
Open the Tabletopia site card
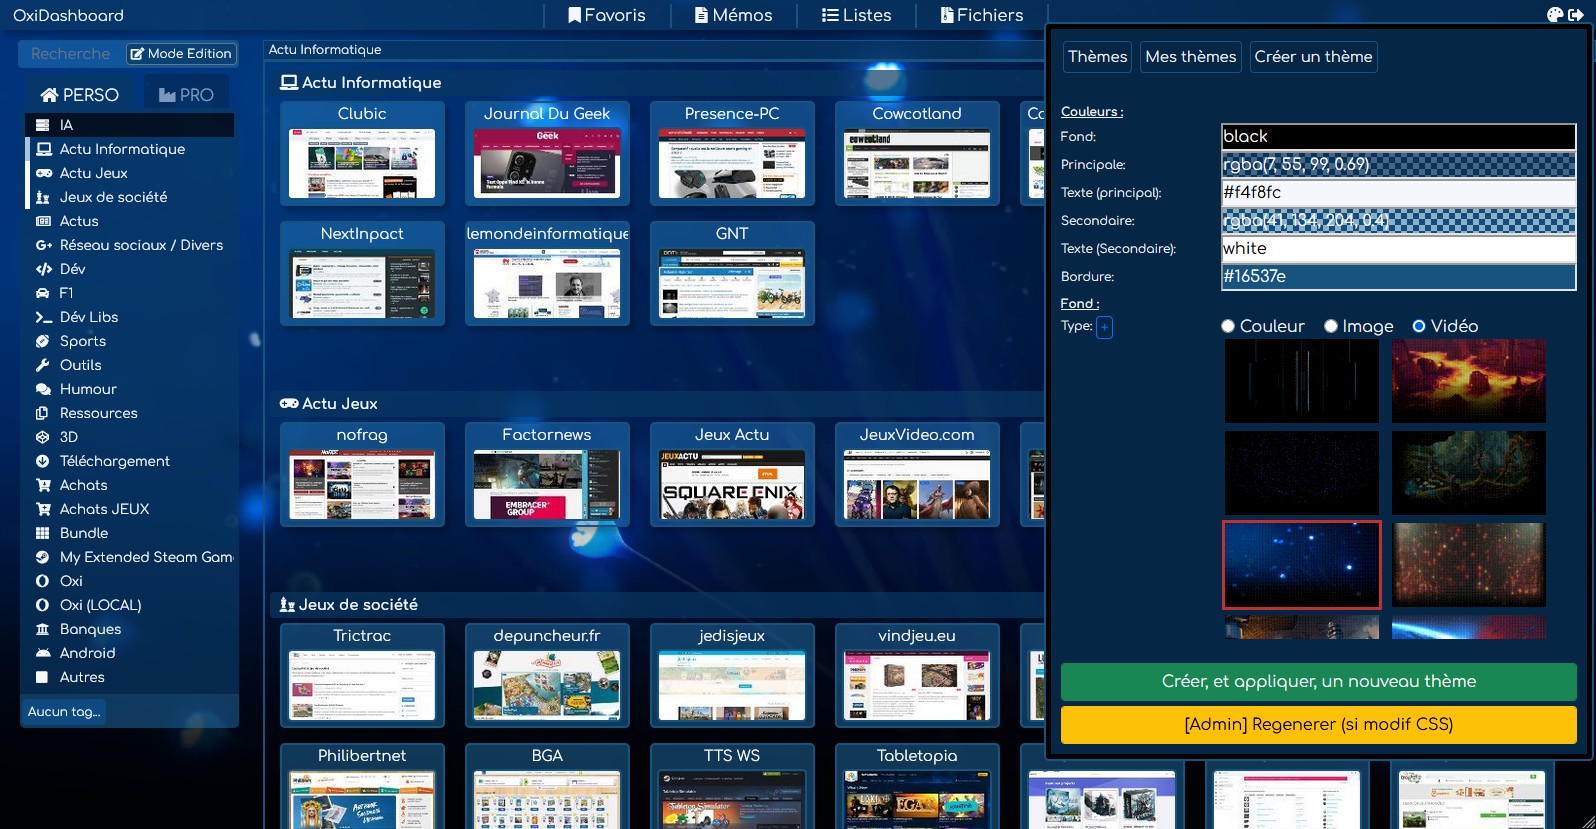(917, 786)
